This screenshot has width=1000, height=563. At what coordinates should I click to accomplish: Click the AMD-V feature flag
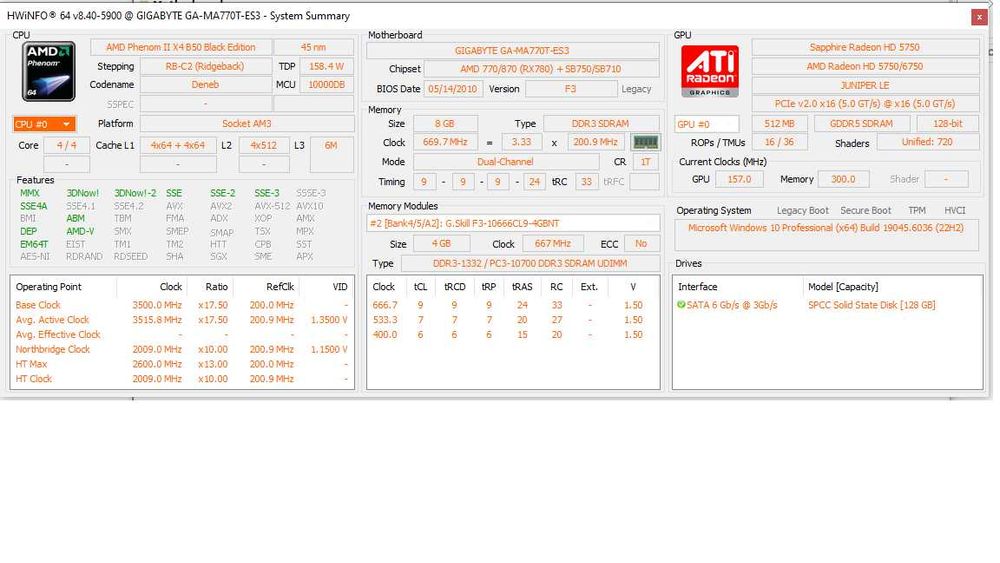pyautogui.click(x=80, y=231)
